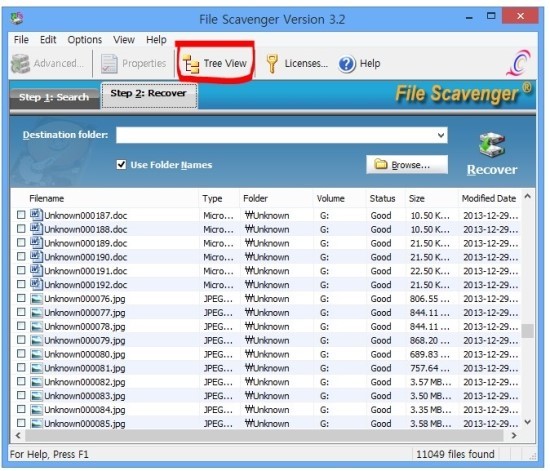
Task: Click image icon of Unknown000080.jpg
Action: [x=36, y=354]
